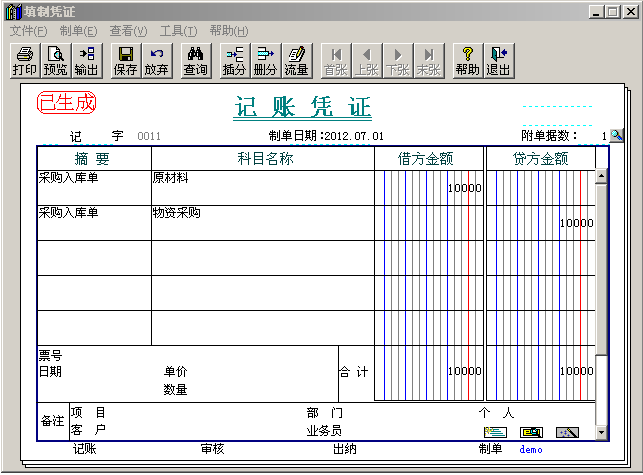Click the first icon in the remarks footer

click(x=495, y=432)
